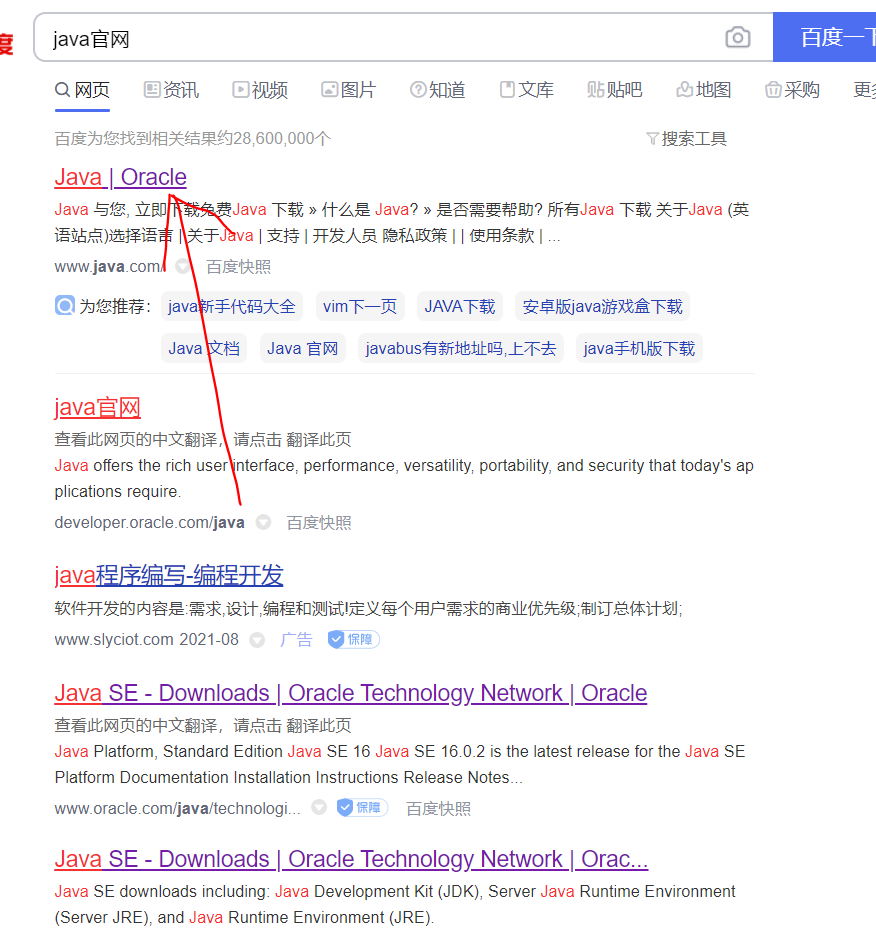Click 翻译此页 under Java SE Downloads result
This screenshot has width=876, height=931.
pos(318,725)
